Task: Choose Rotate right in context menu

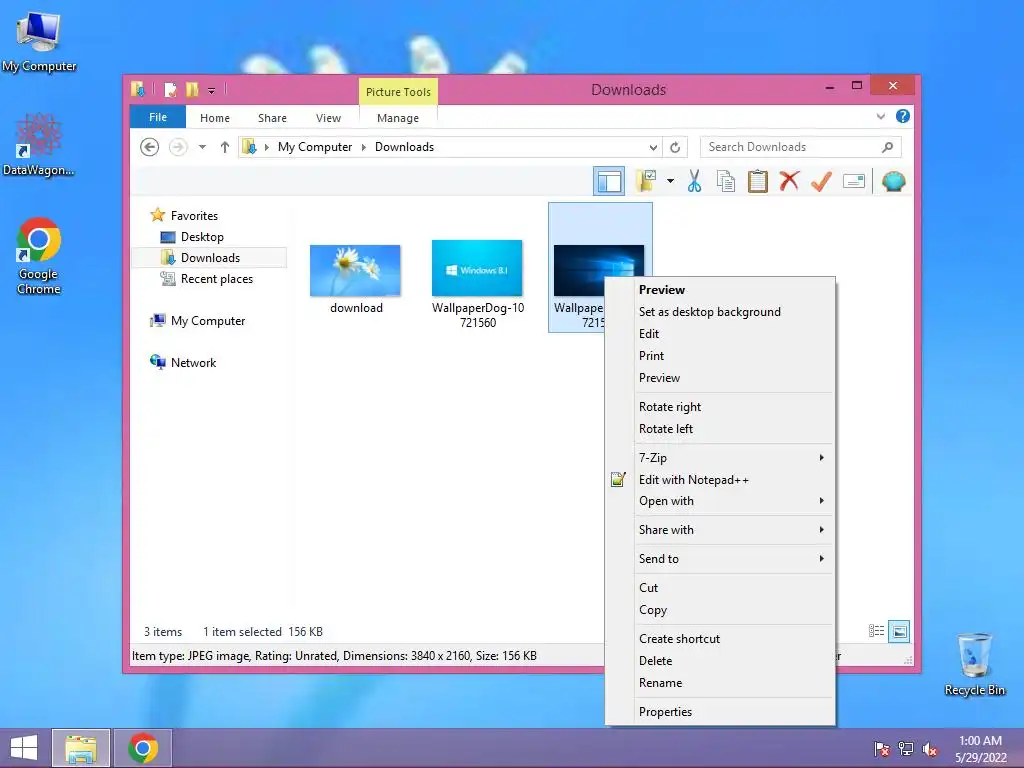Action: pos(669,406)
